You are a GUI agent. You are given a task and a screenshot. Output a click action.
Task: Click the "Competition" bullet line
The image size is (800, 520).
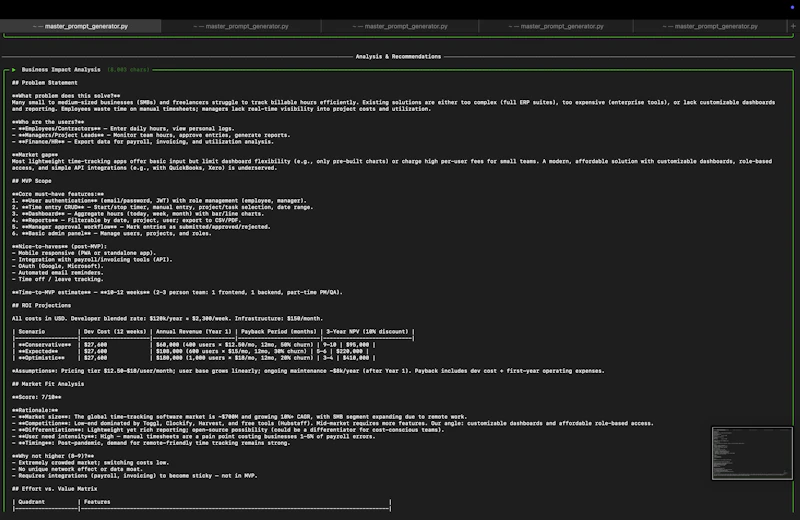tap(333, 423)
